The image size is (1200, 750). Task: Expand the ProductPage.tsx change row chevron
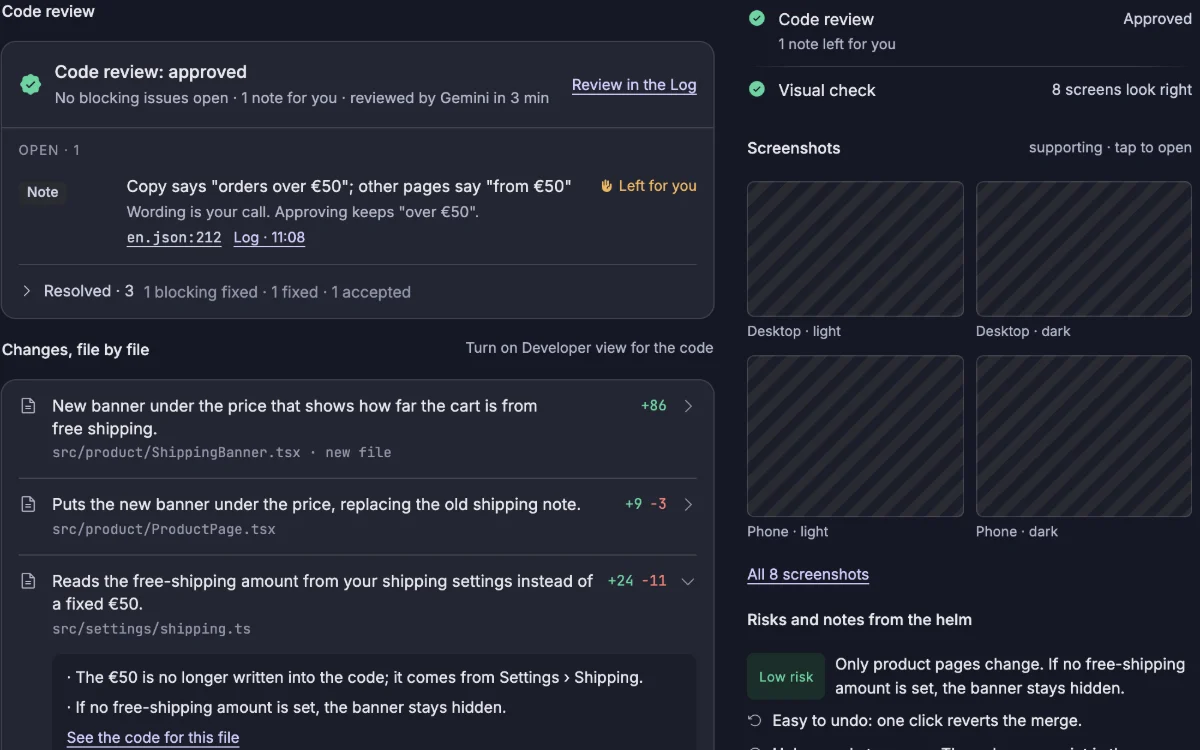(688, 505)
